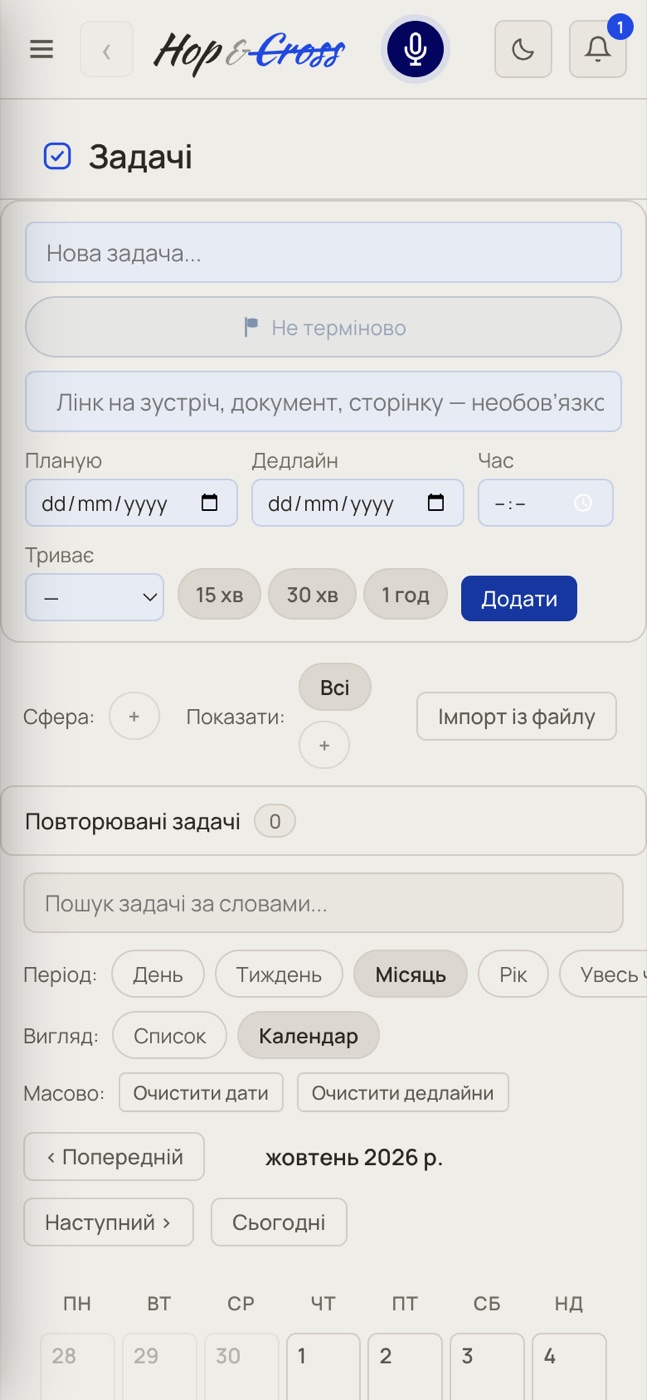Click the Дедлайн date field
The height and width of the screenshot is (1400, 647).
357,503
